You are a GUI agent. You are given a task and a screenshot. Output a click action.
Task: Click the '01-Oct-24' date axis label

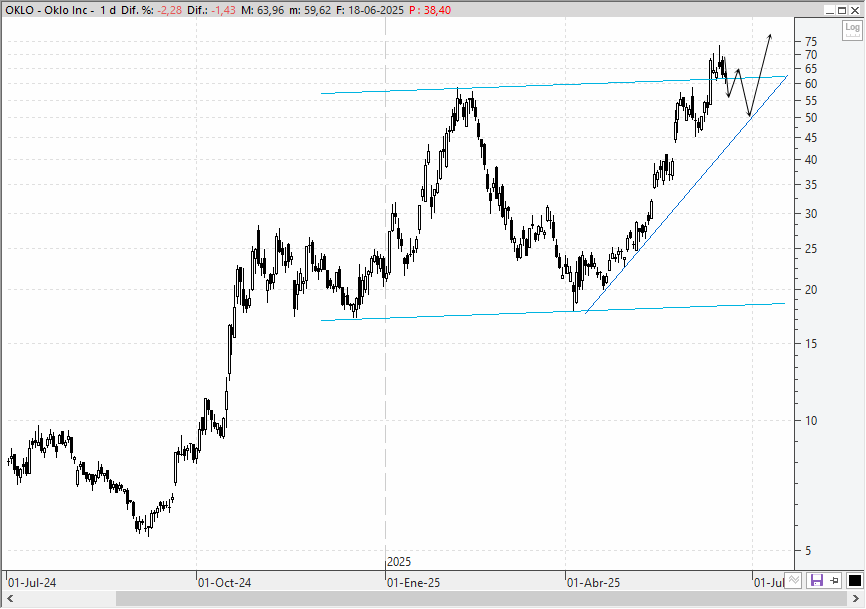tap(224, 582)
